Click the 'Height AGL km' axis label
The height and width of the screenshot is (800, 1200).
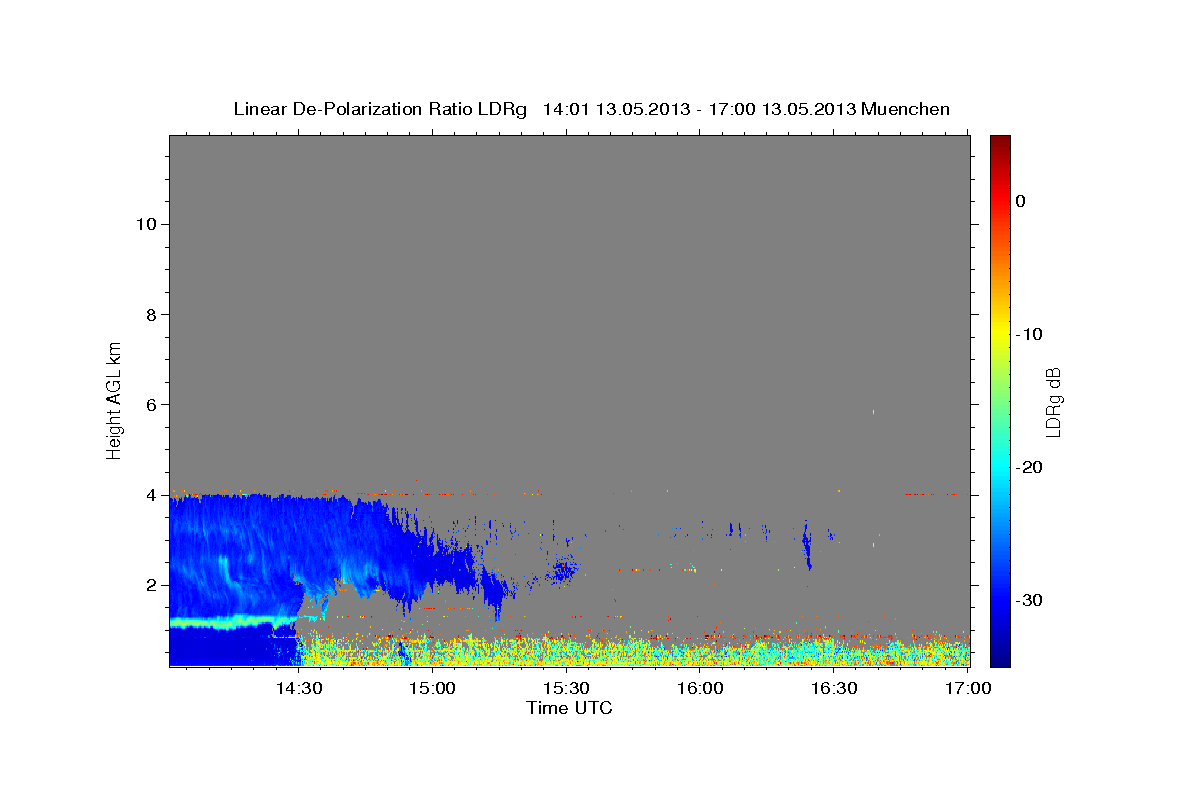click(x=115, y=399)
